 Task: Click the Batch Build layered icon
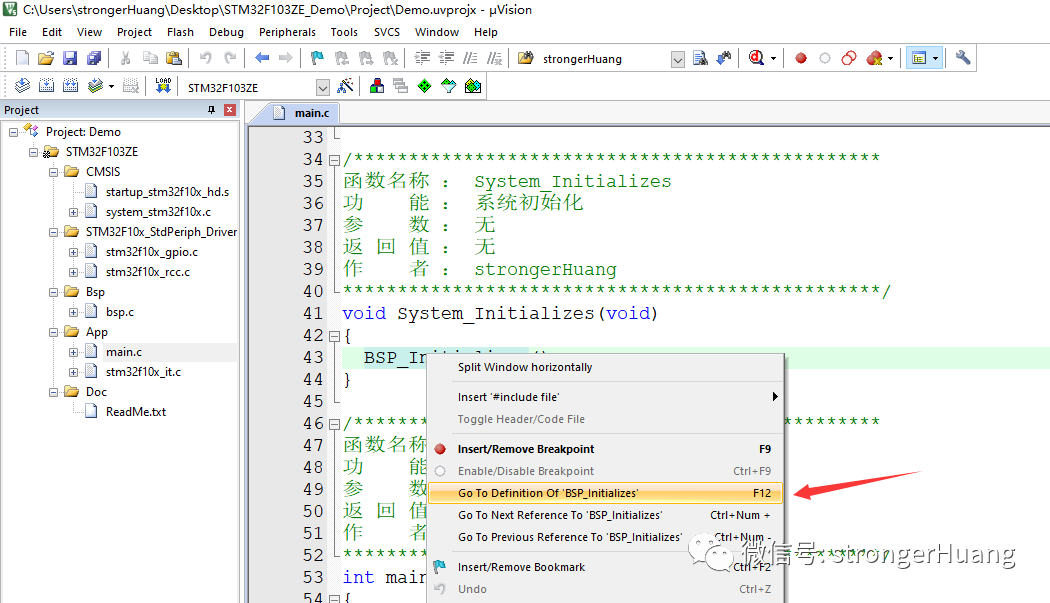click(96, 86)
